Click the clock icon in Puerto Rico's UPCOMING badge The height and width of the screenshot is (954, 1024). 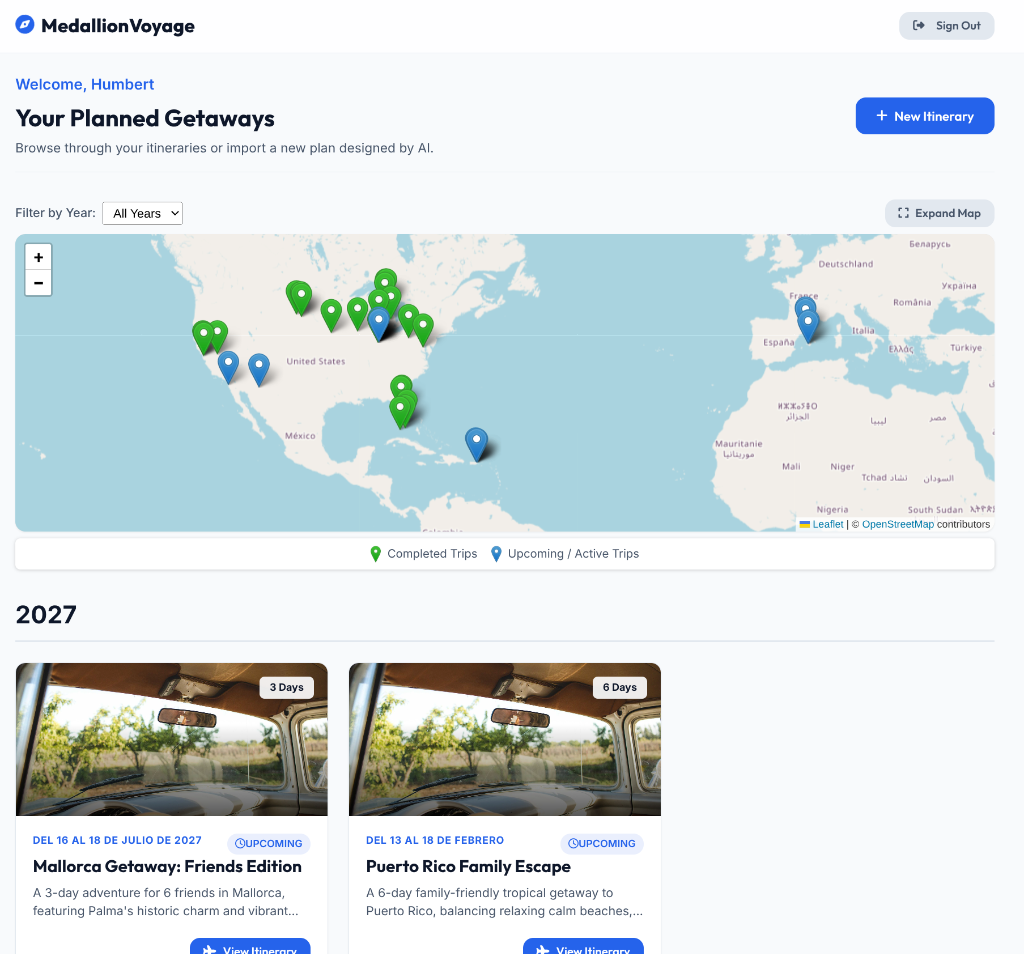coord(573,844)
